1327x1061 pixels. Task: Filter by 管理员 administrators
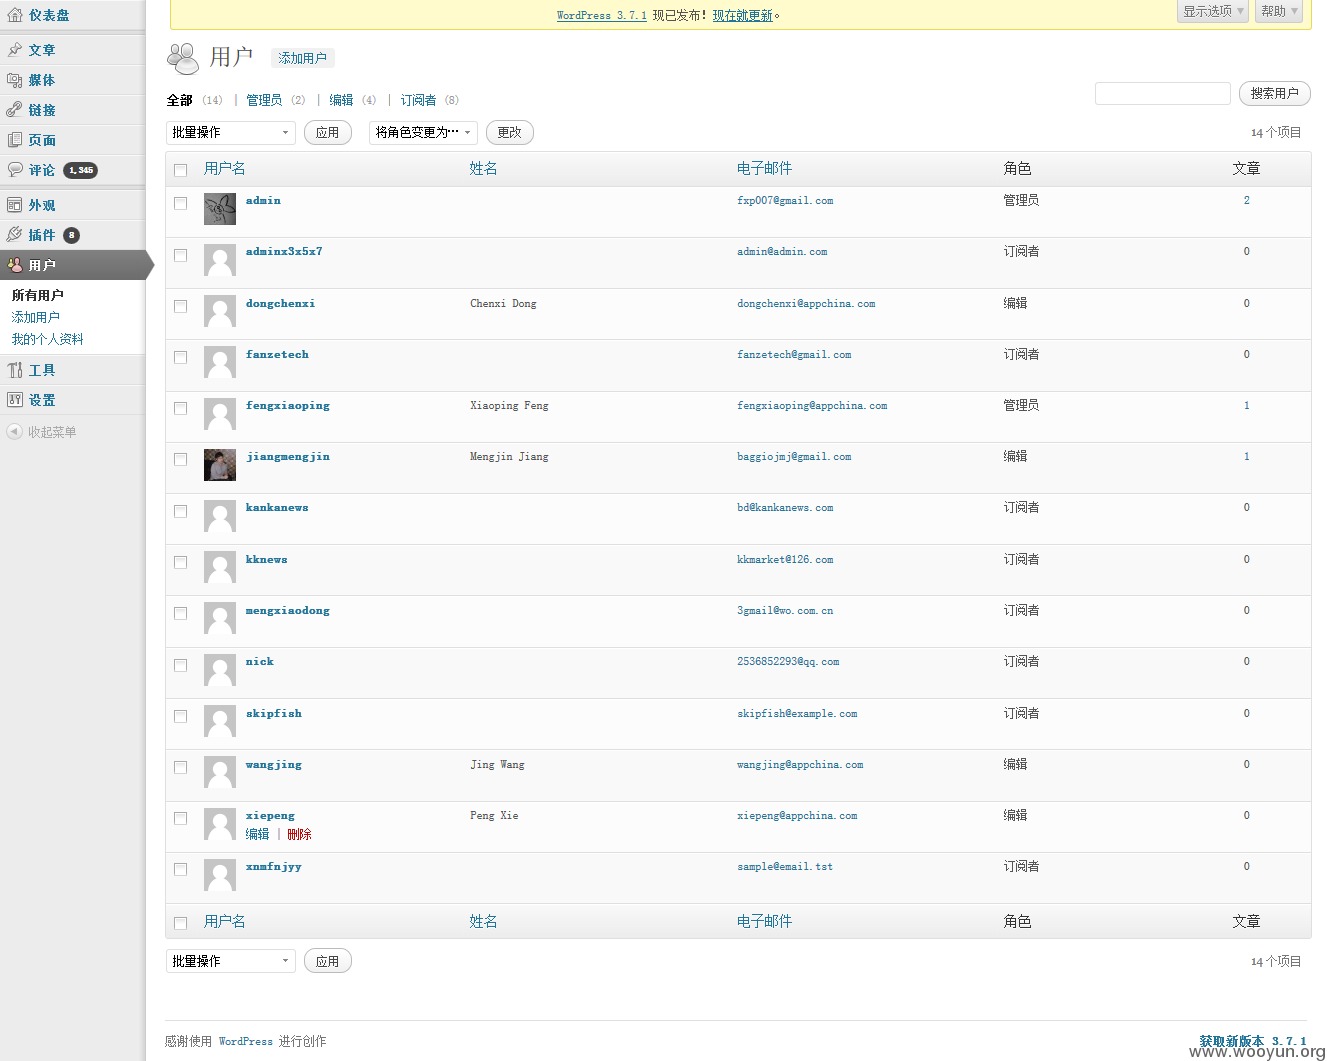(x=264, y=100)
